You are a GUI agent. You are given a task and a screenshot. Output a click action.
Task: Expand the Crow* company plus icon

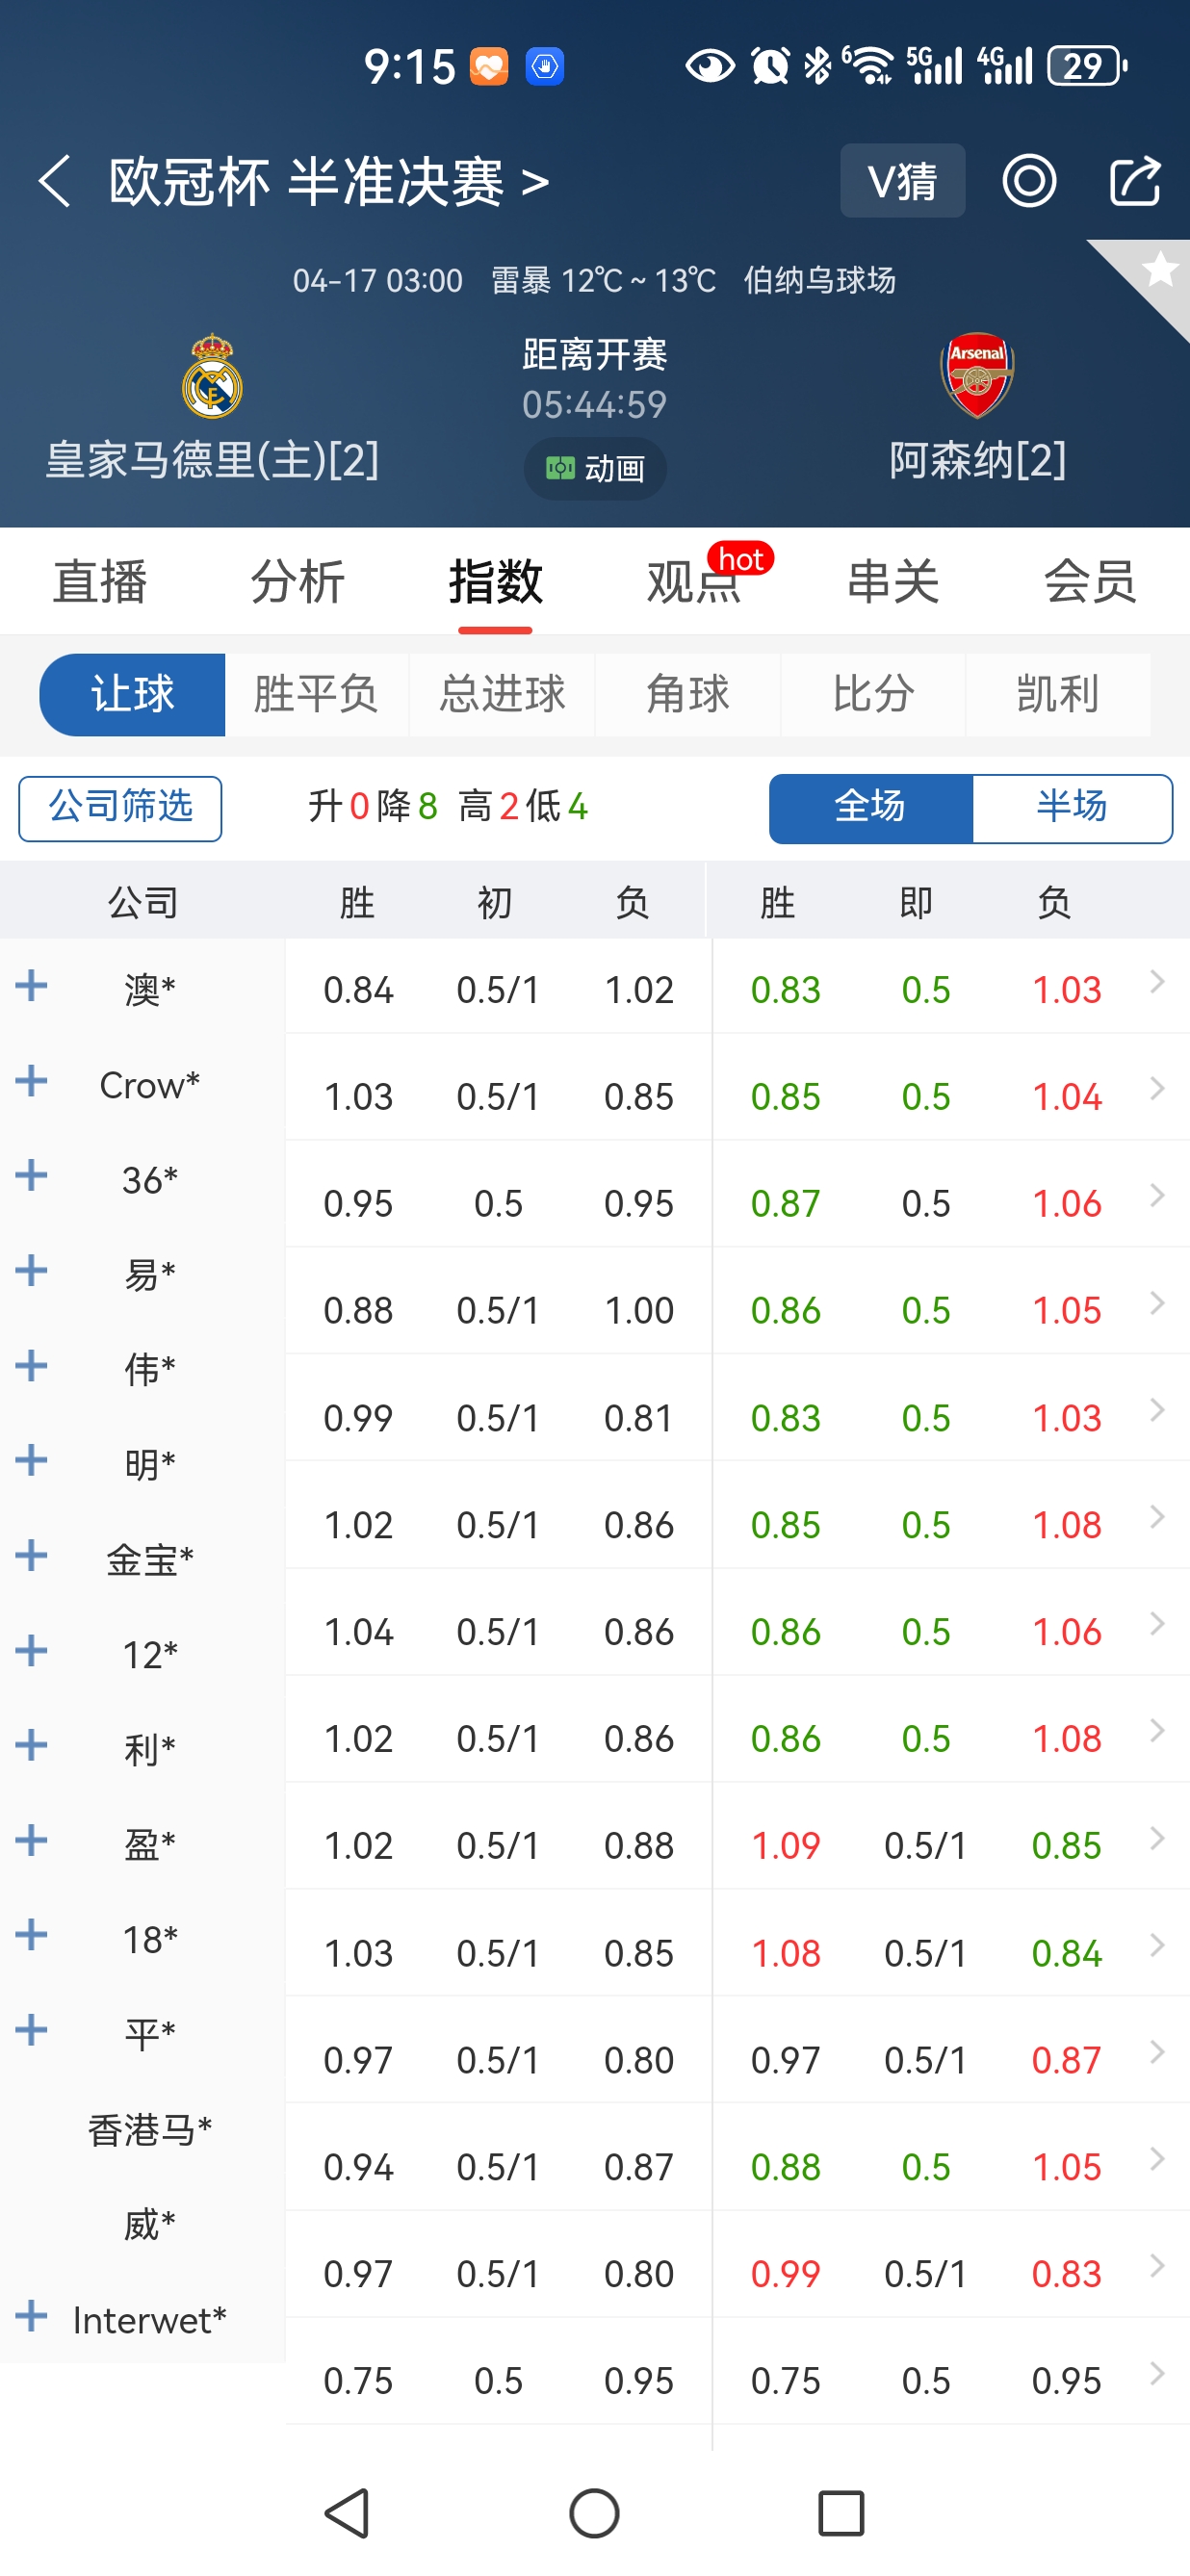click(x=32, y=1081)
